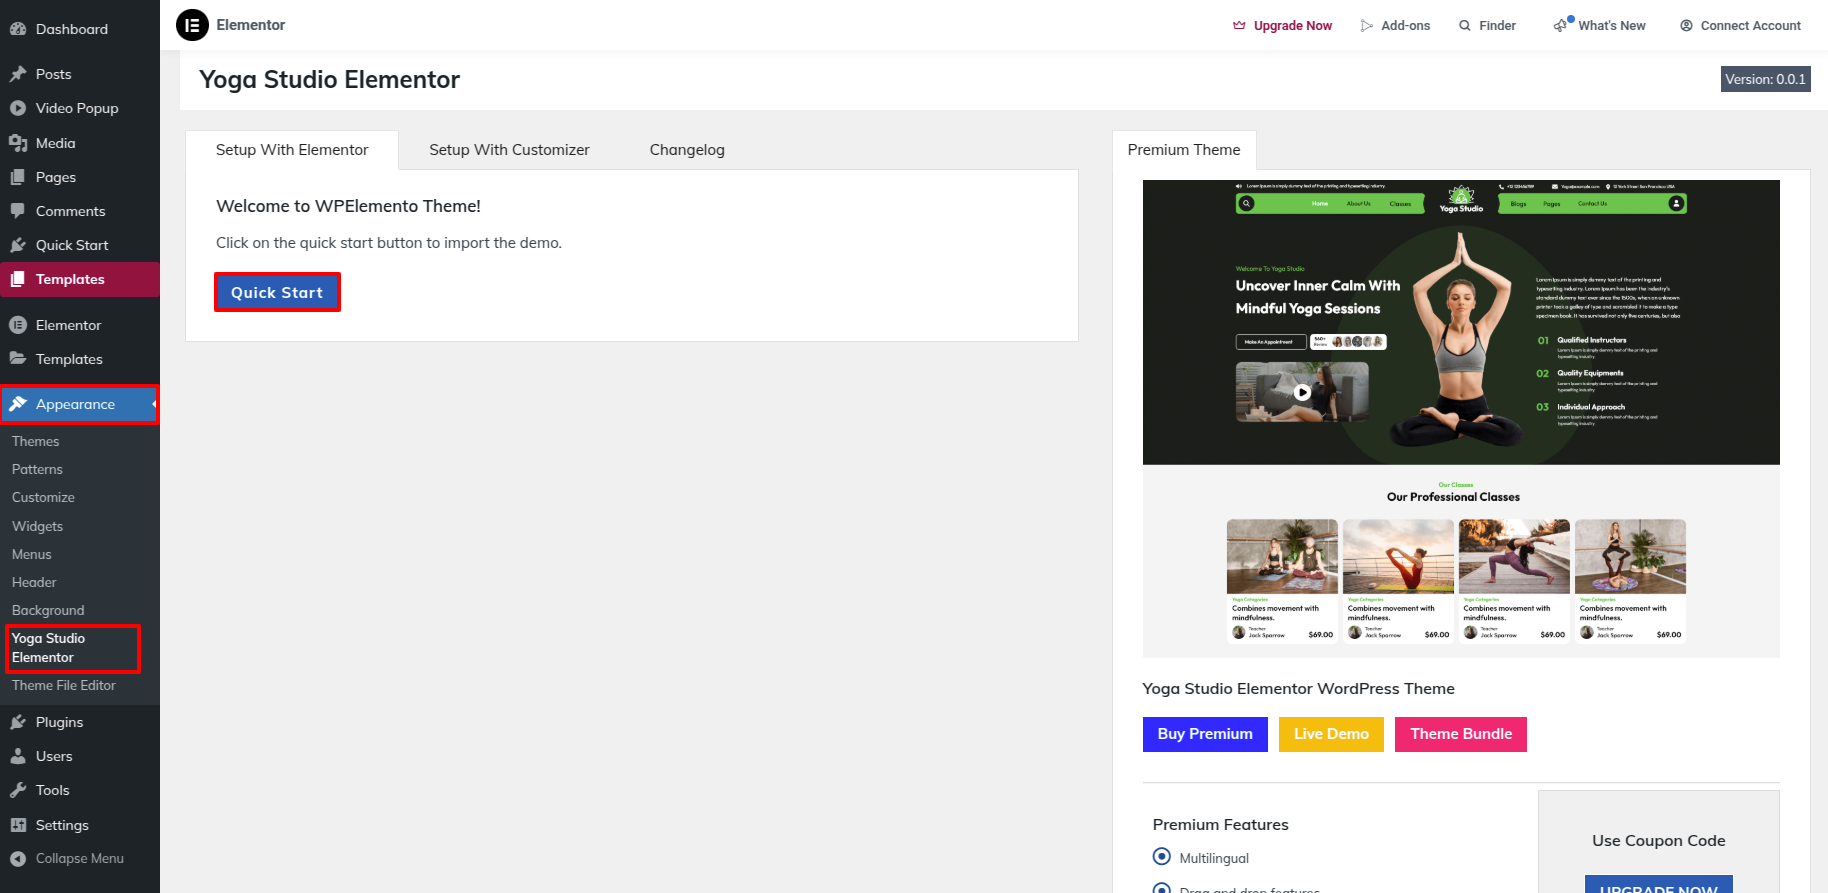Click the Pages document icon
The width and height of the screenshot is (1828, 893).
(18, 177)
